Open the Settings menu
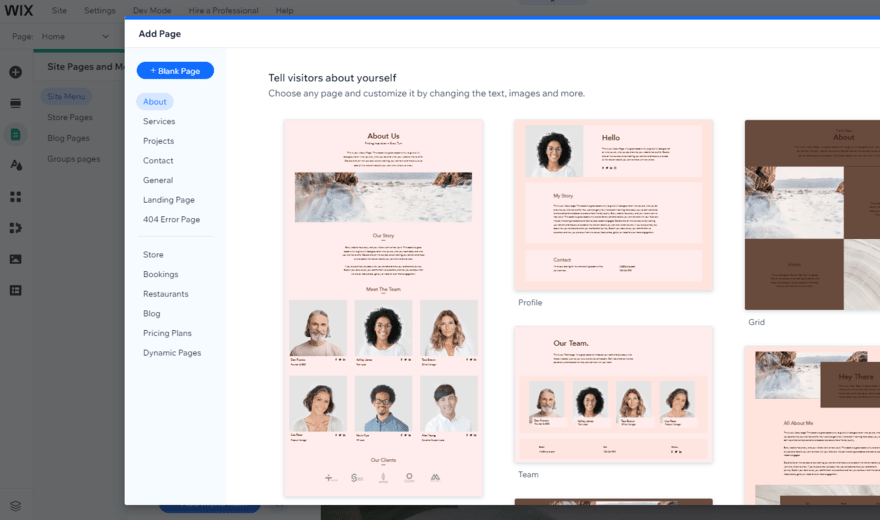880x520 pixels. (99, 10)
